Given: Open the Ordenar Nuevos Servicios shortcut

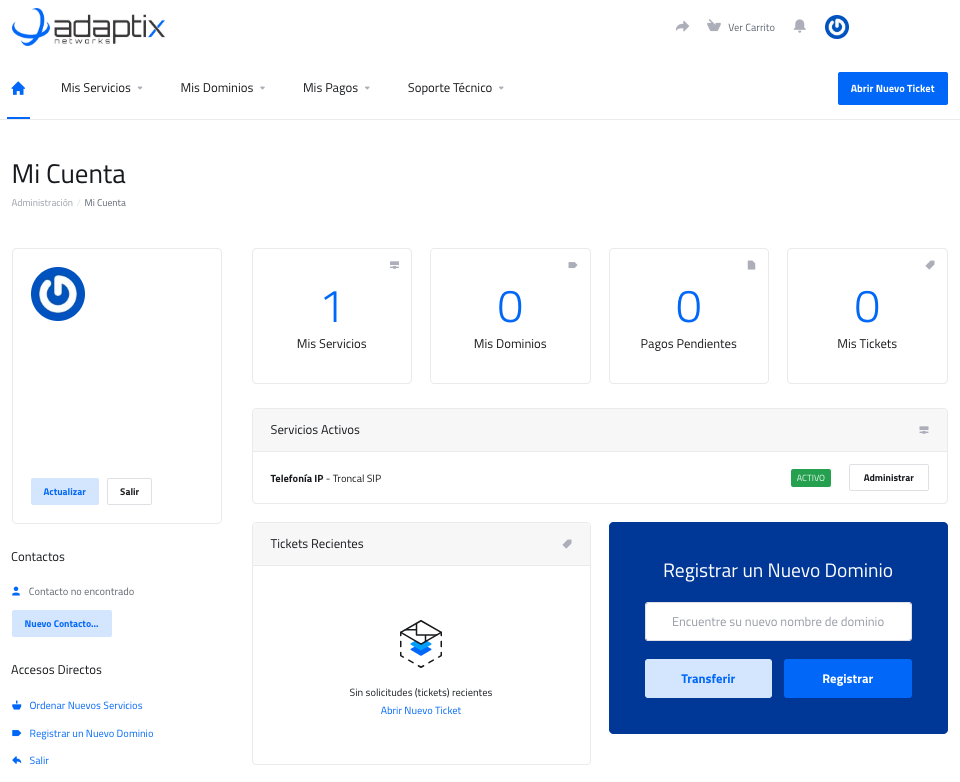Looking at the screenshot, I should pos(86,705).
